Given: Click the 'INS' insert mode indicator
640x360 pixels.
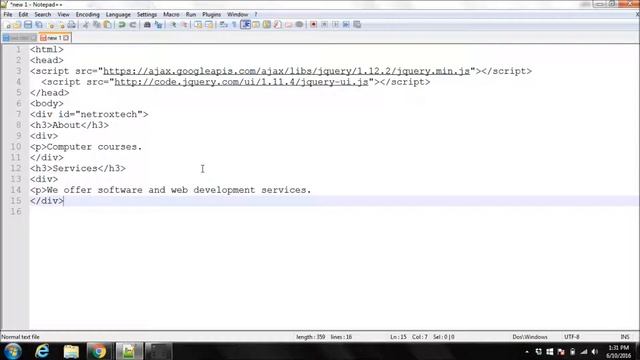Looking at the screenshot, I should point(624,337).
